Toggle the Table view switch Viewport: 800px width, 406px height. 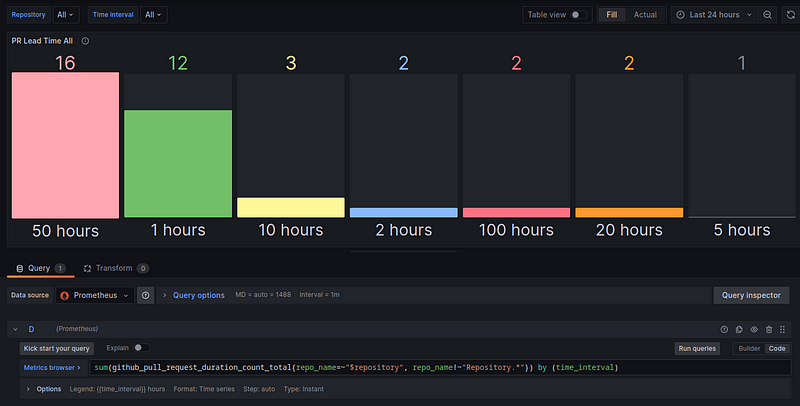(579, 15)
